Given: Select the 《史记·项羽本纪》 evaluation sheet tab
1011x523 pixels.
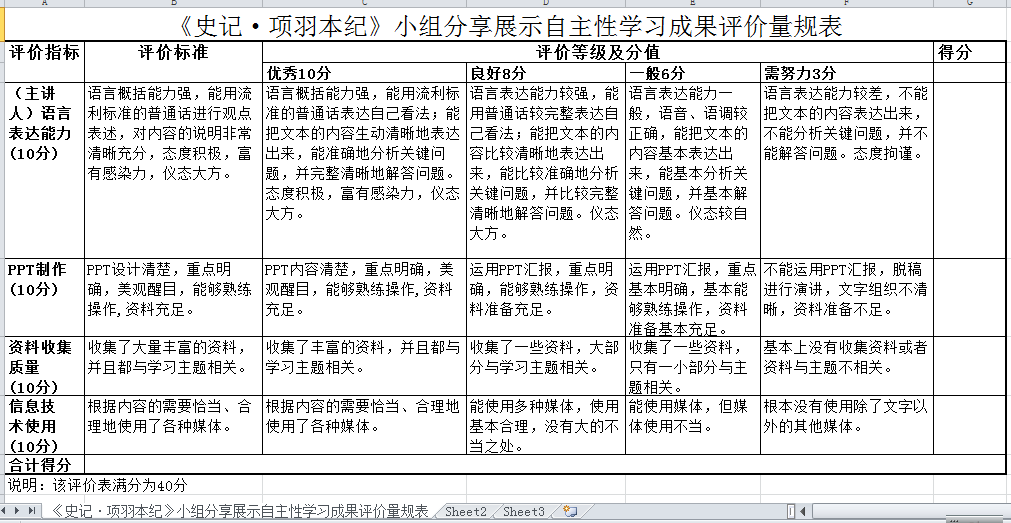Looking at the screenshot, I should click(x=239, y=511).
